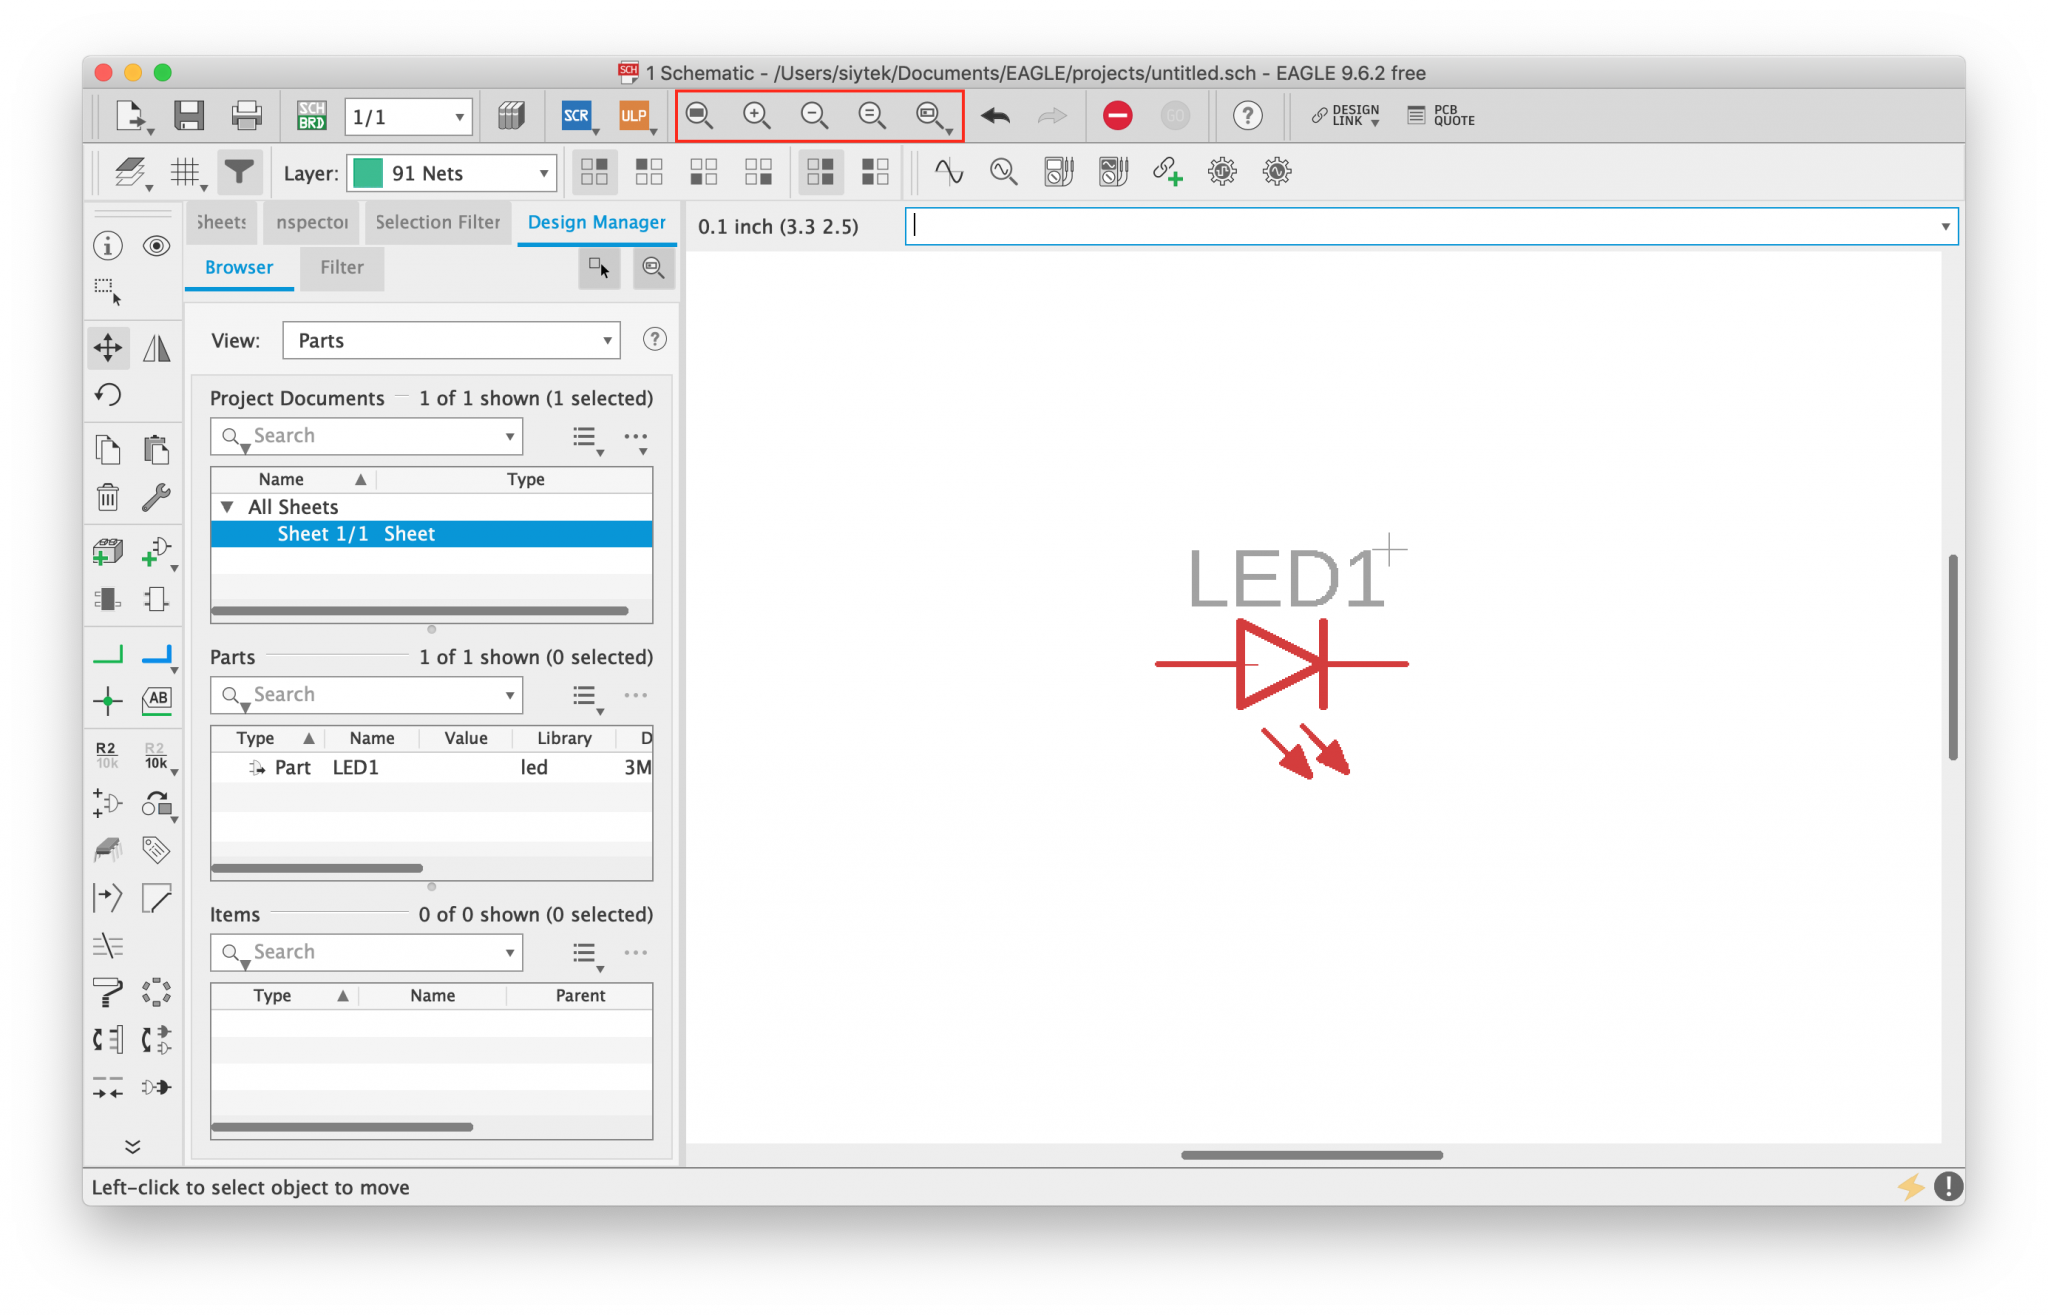Activate the Zoom In tool
2048x1315 pixels.
click(757, 115)
